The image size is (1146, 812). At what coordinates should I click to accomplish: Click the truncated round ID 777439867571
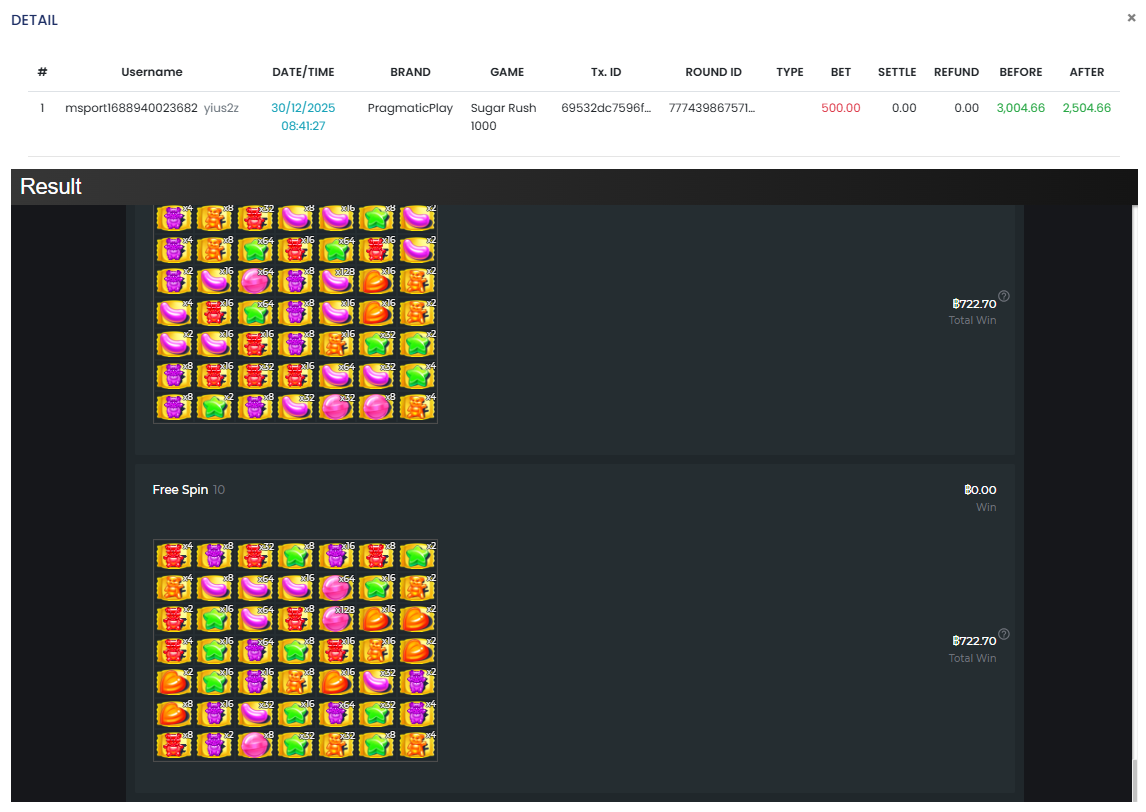[712, 108]
